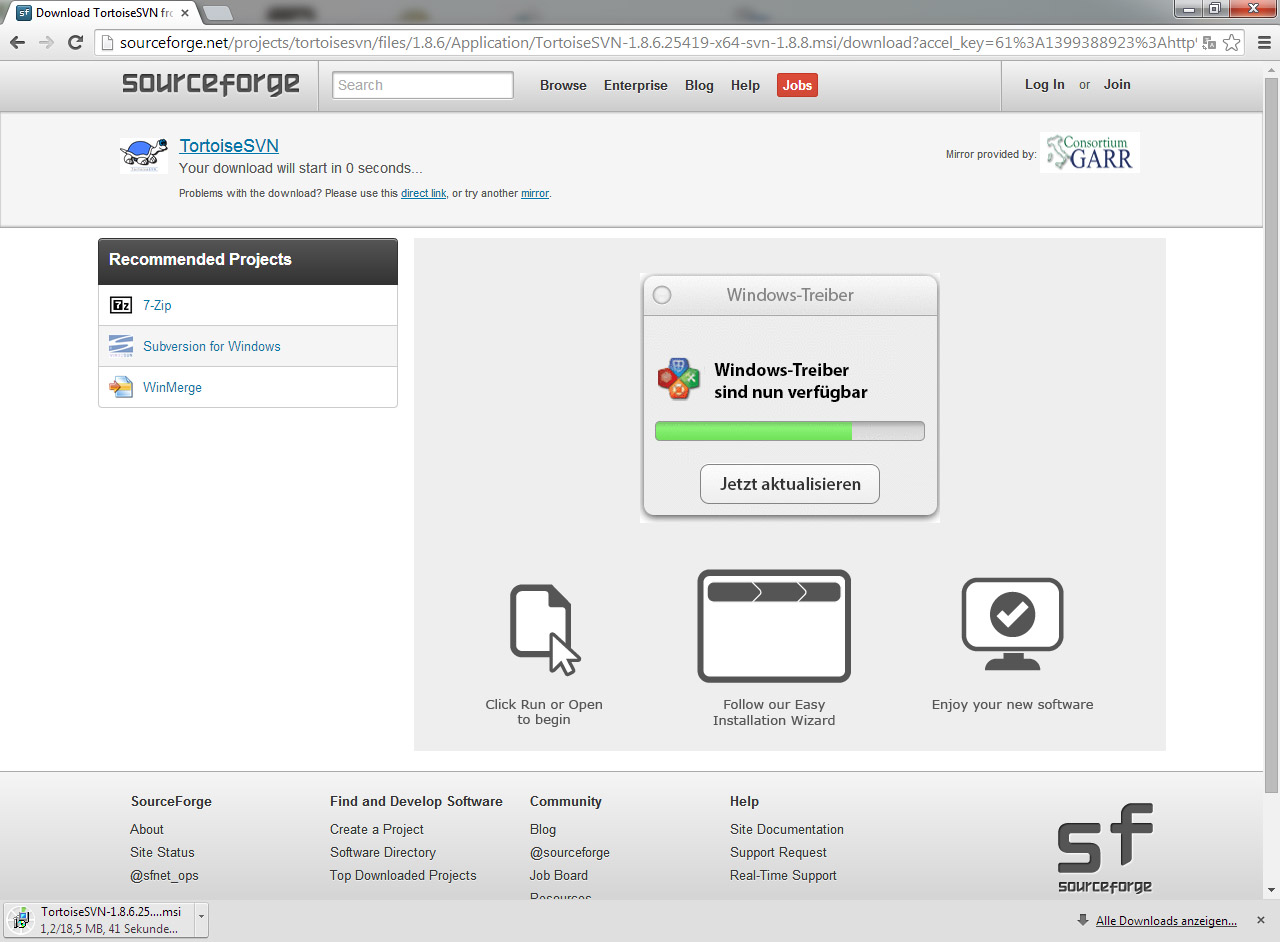
Task: Open the Job Board footer link
Action: [x=559, y=875]
